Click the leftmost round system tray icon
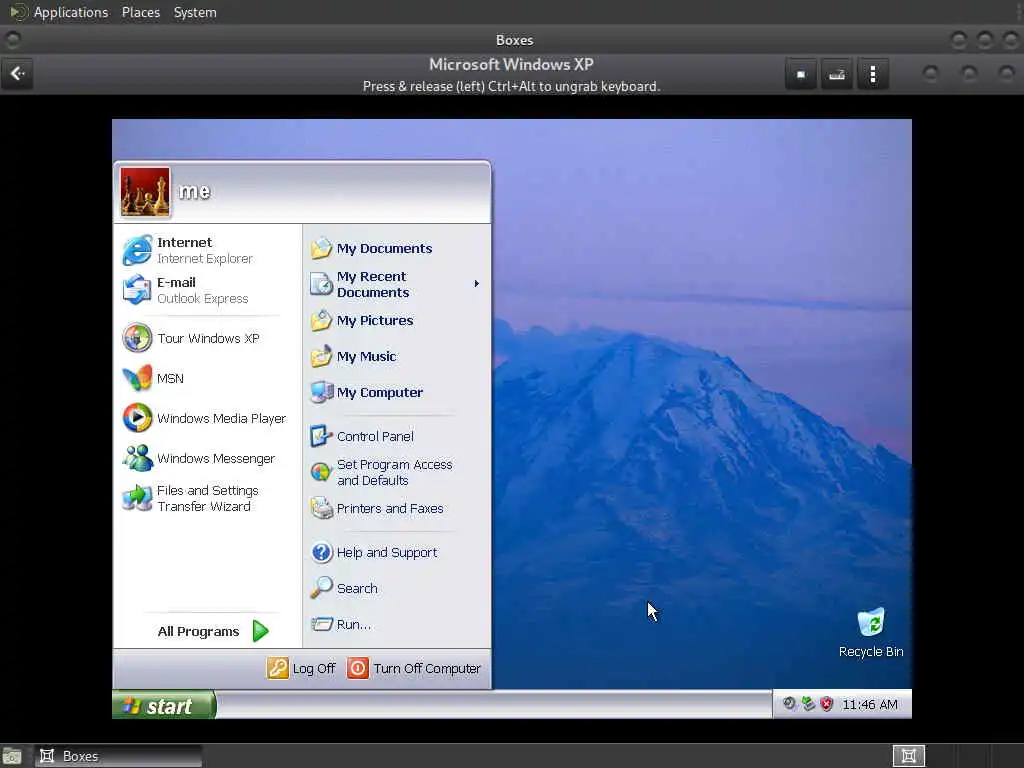This screenshot has width=1024, height=768. coord(789,704)
